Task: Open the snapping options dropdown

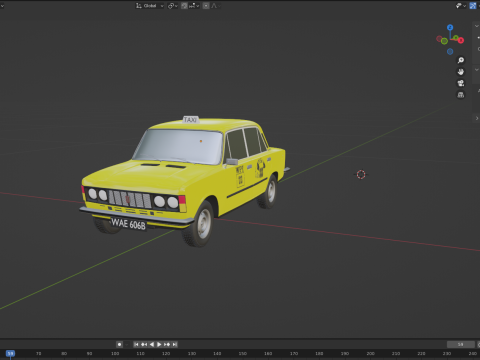Action: (194, 6)
